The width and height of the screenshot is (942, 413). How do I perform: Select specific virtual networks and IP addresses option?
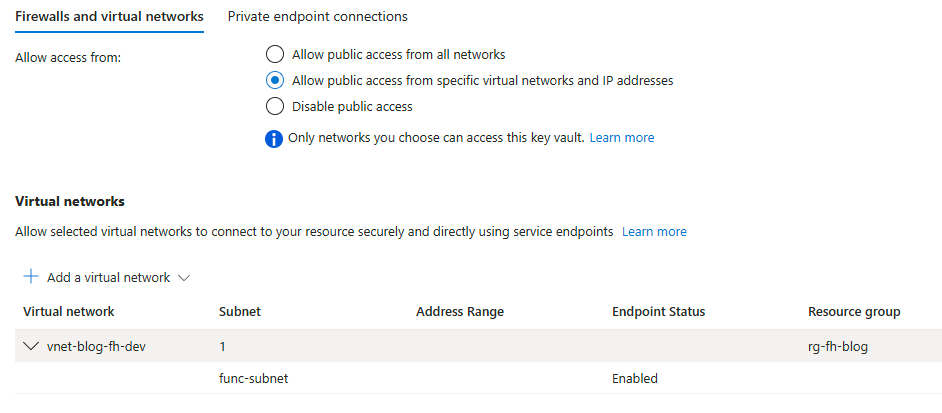coord(274,81)
